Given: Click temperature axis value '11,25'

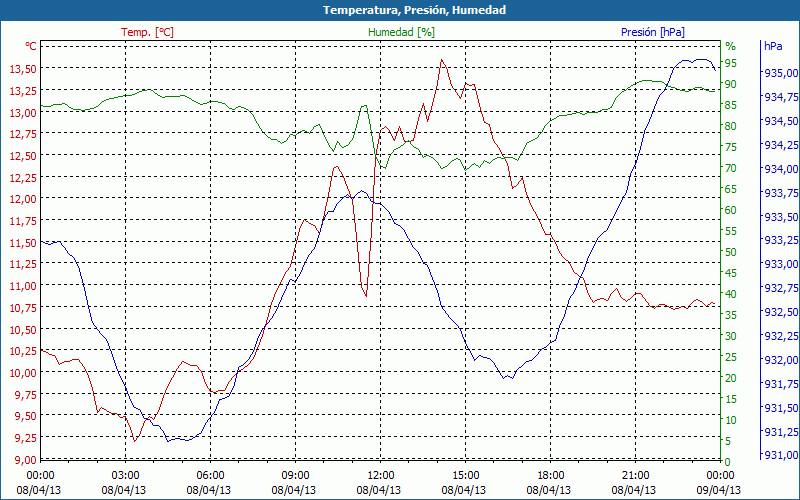Looking at the screenshot, I should click(23, 264).
